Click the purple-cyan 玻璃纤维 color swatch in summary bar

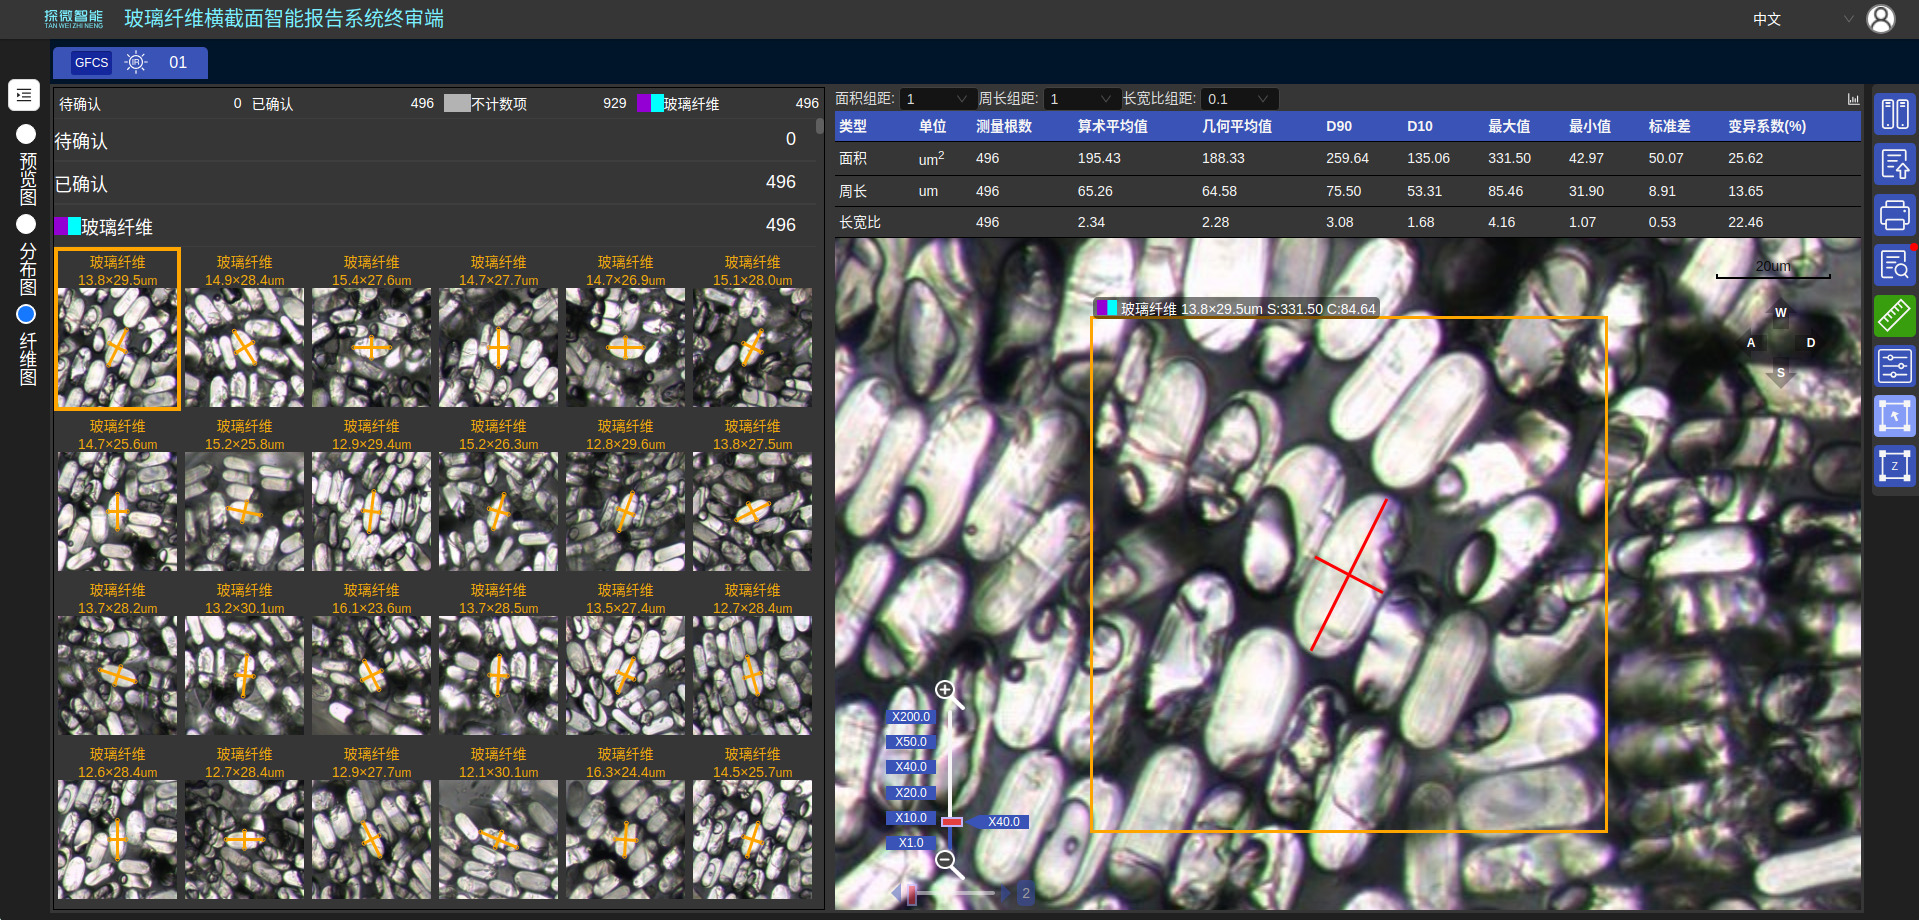pyautogui.click(x=650, y=103)
